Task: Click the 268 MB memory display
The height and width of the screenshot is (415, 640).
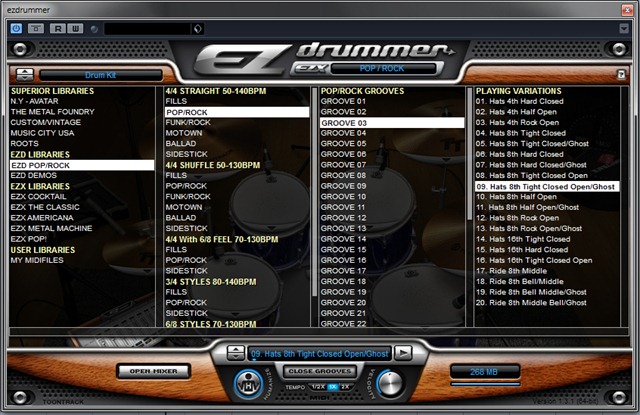Action: coord(484,372)
